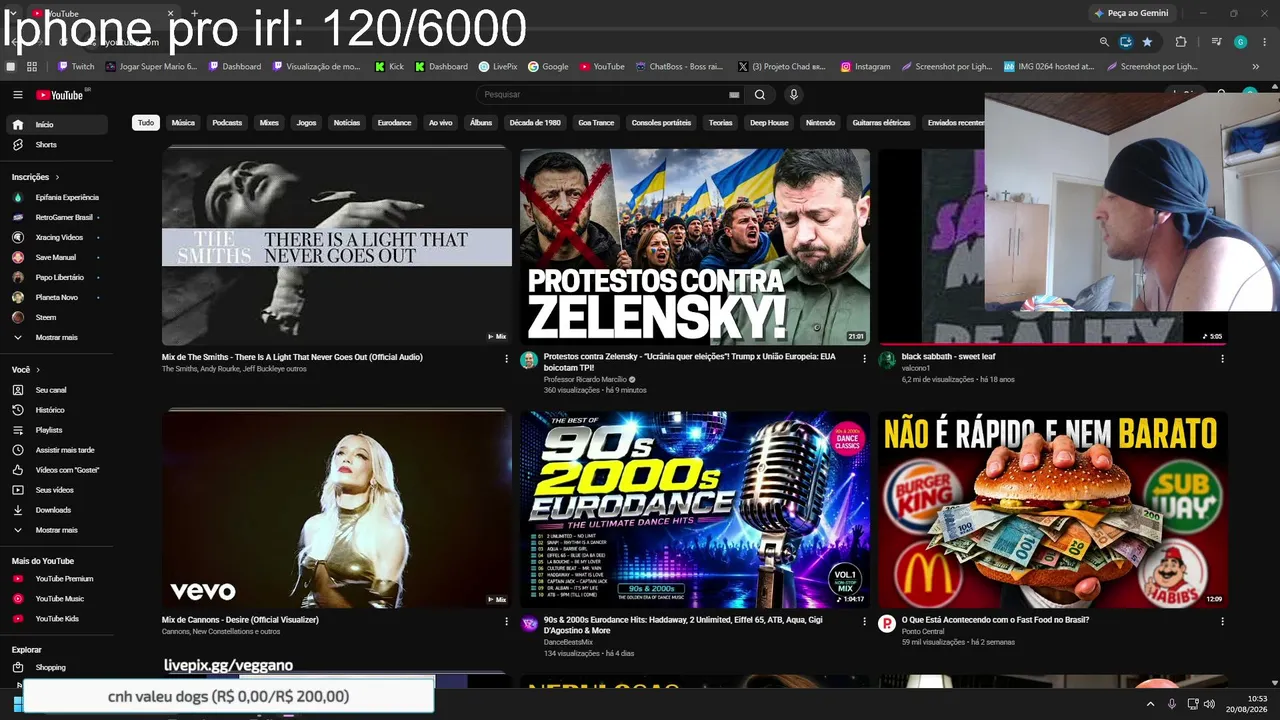Select the Eurodance filter chip
1280x720 pixels.
coord(394,123)
